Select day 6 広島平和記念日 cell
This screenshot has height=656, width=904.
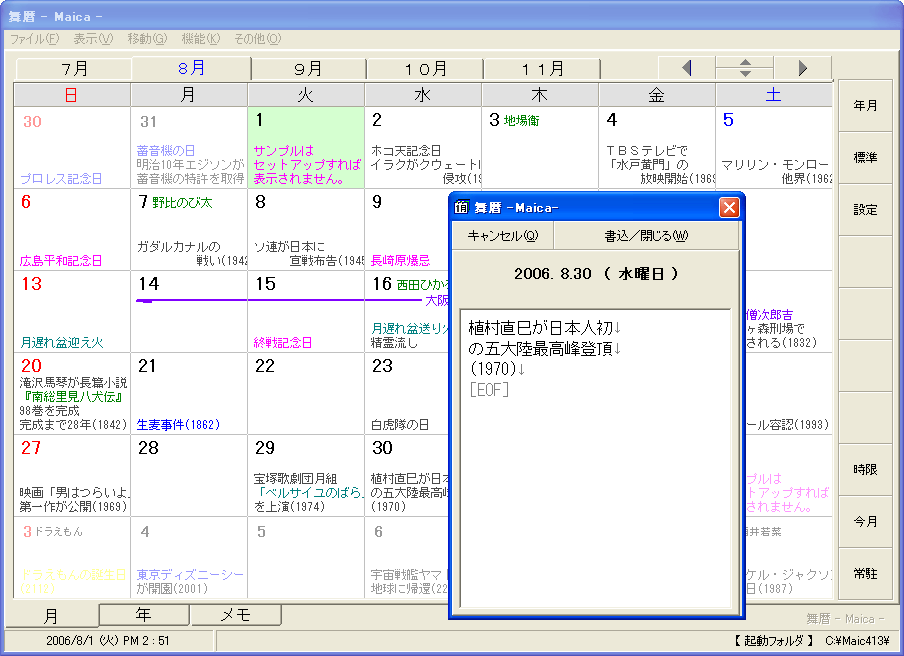coord(72,229)
